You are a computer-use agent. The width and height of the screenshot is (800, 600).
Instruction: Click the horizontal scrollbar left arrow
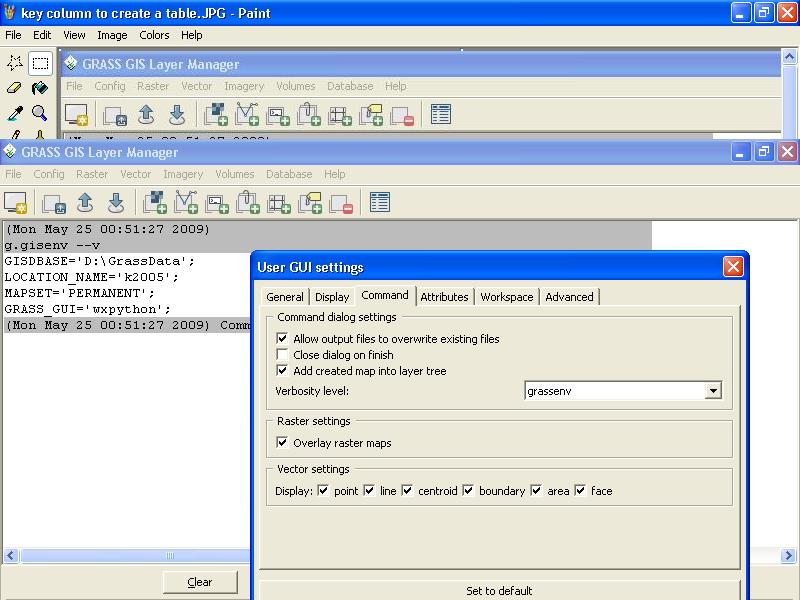point(8,556)
